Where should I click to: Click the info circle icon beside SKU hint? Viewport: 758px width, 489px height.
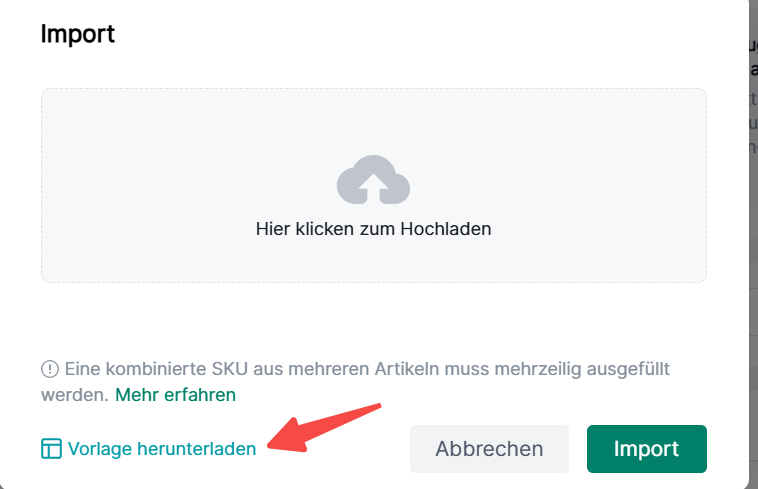50,369
